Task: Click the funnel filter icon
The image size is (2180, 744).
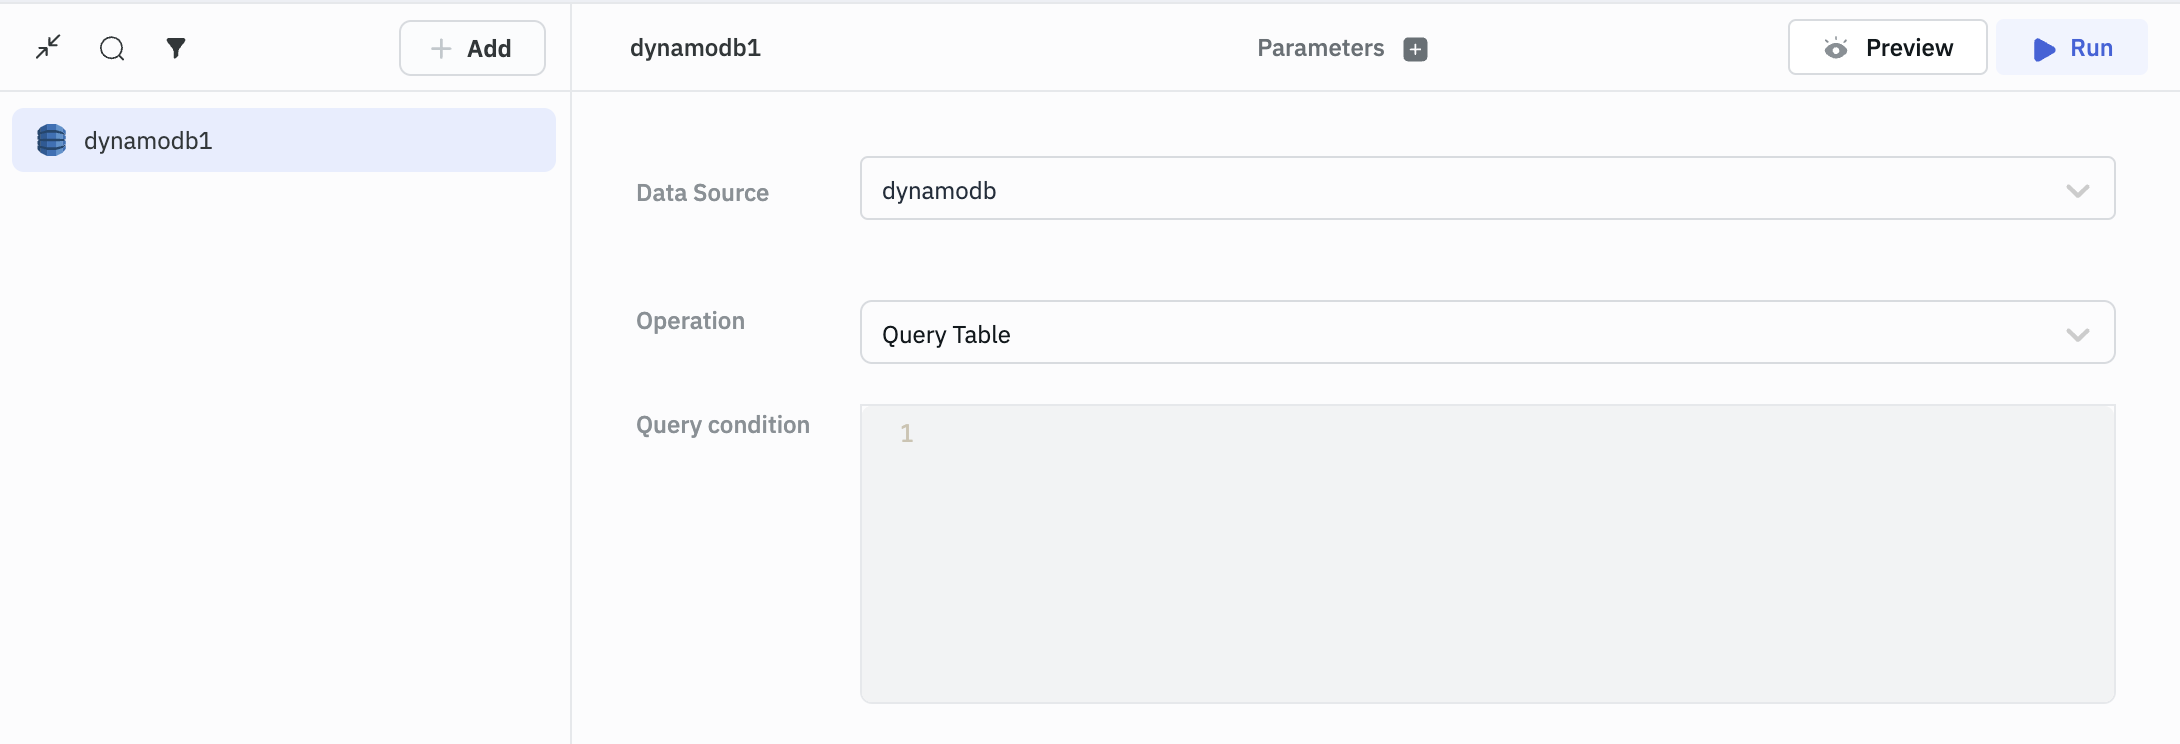Action: click(176, 48)
